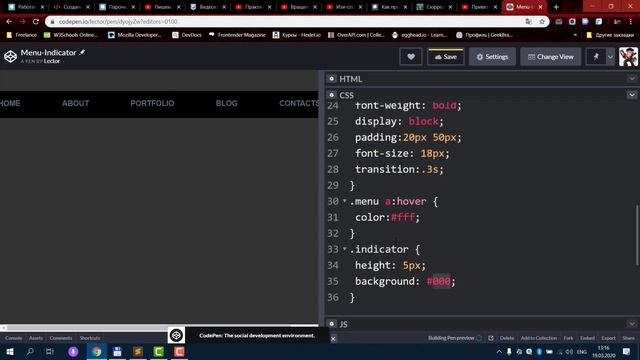Viewport: 640px width, 360px height.
Task: Click preview horizontal scrollbar
Action: pos(159,328)
